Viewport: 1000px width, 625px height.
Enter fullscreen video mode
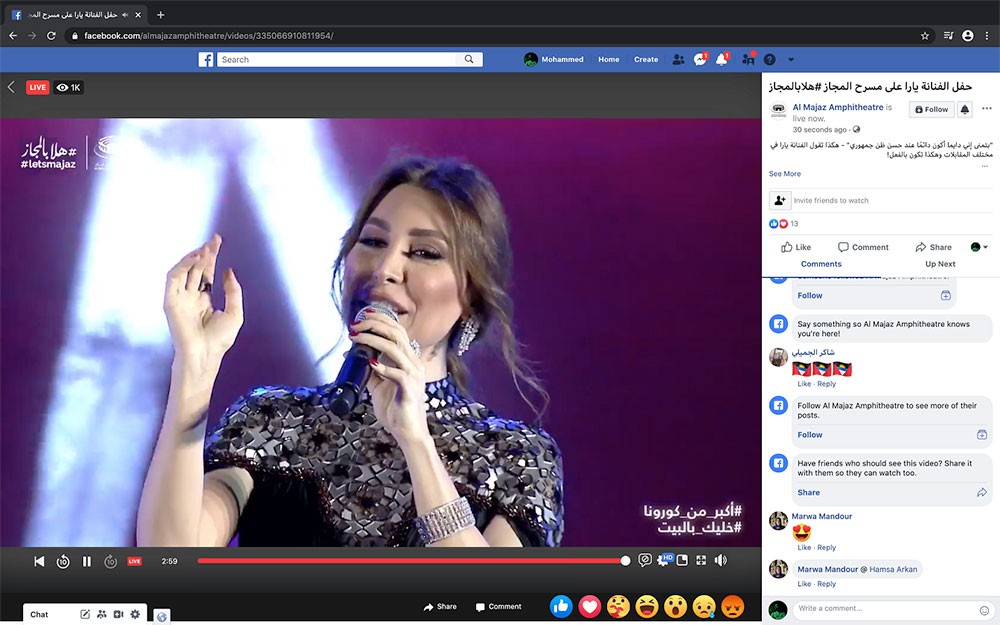click(701, 560)
